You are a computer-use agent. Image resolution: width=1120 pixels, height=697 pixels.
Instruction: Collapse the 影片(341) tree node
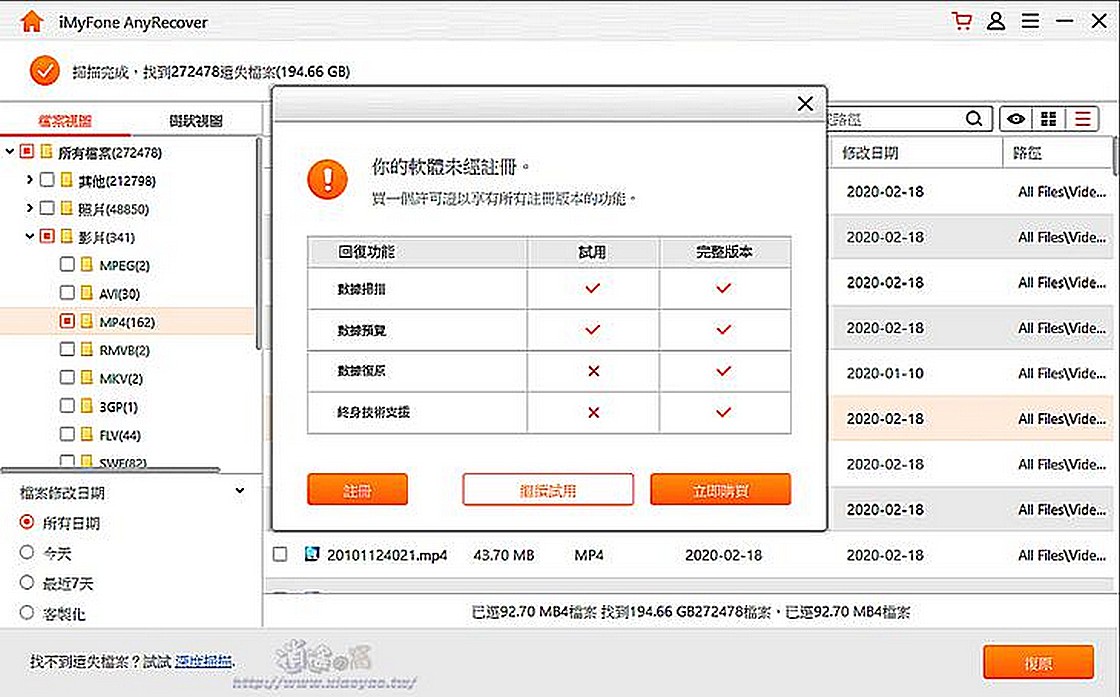pyautogui.click(x=30, y=236)
